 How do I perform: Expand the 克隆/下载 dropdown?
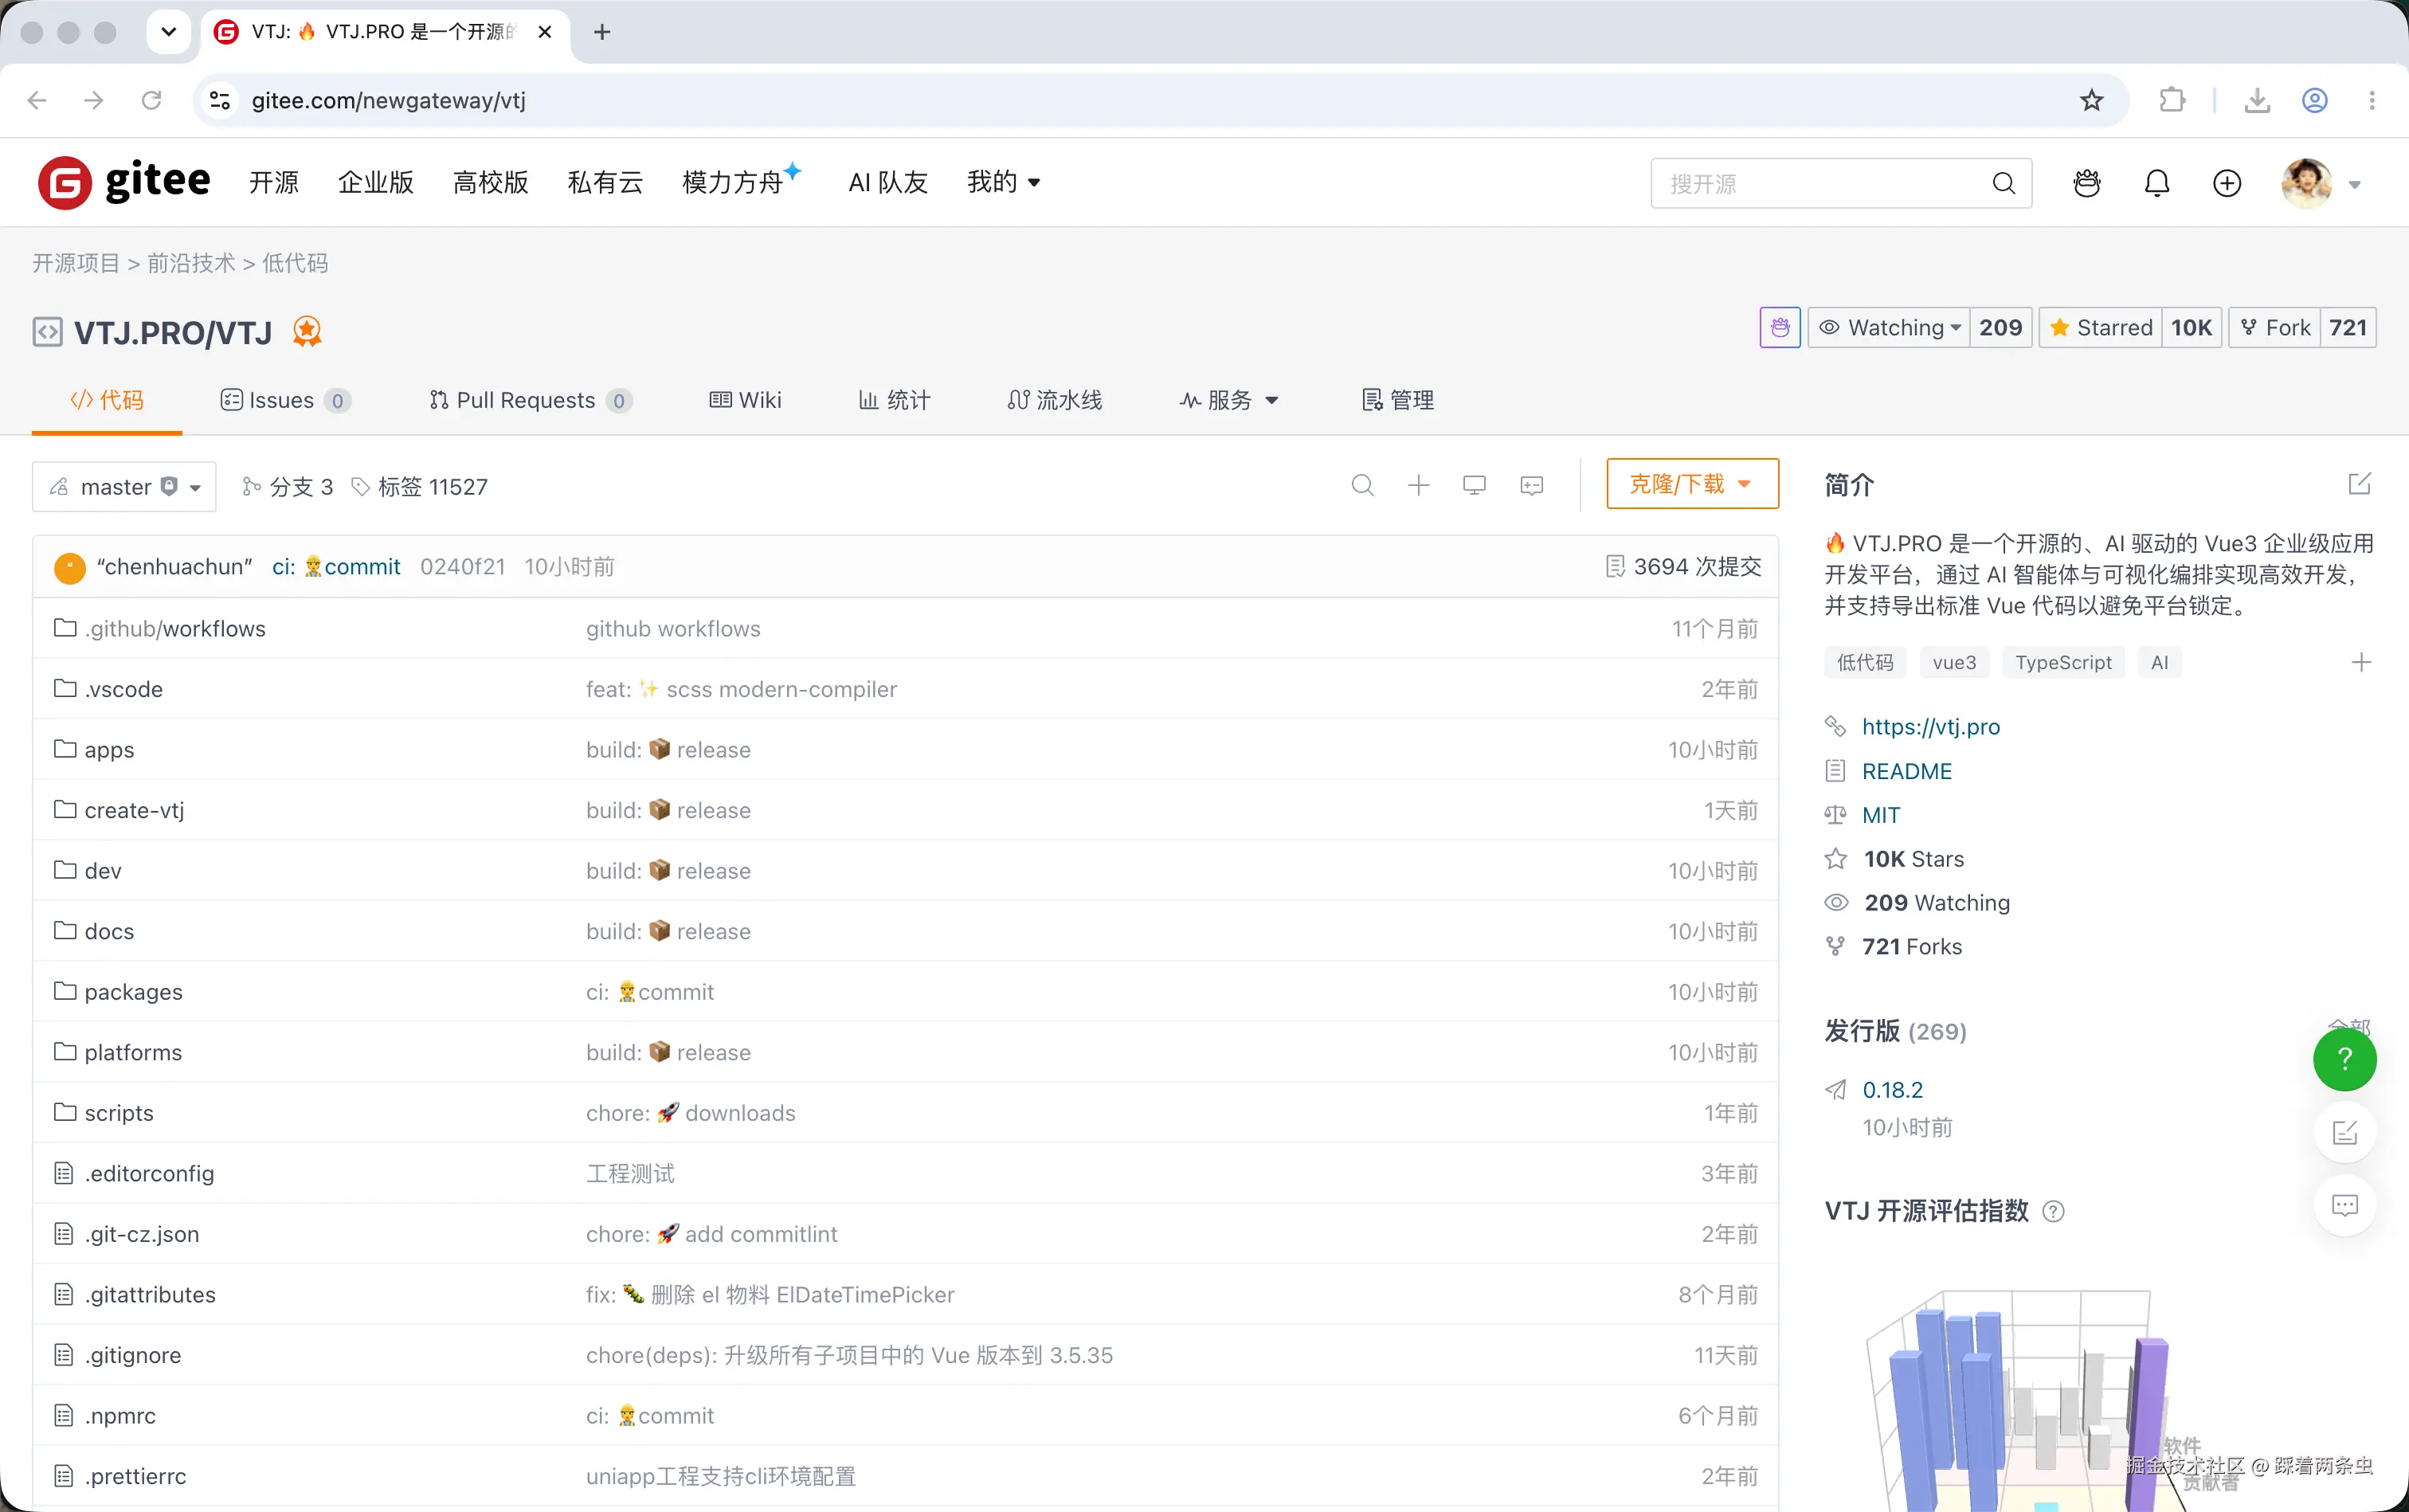[1692, 484]
